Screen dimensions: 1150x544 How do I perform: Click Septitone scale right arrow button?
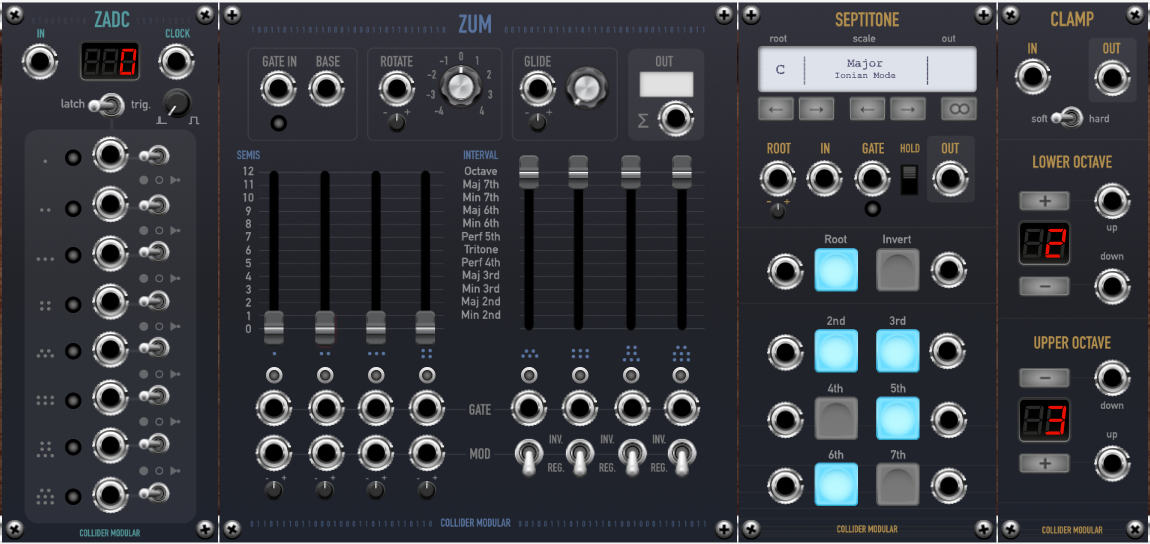point(908,109)
